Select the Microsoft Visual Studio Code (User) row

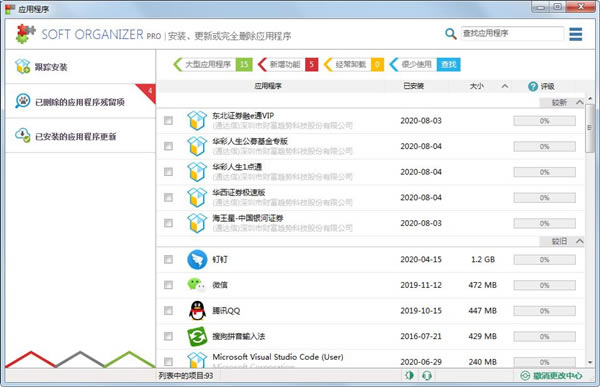click(370, 360)
